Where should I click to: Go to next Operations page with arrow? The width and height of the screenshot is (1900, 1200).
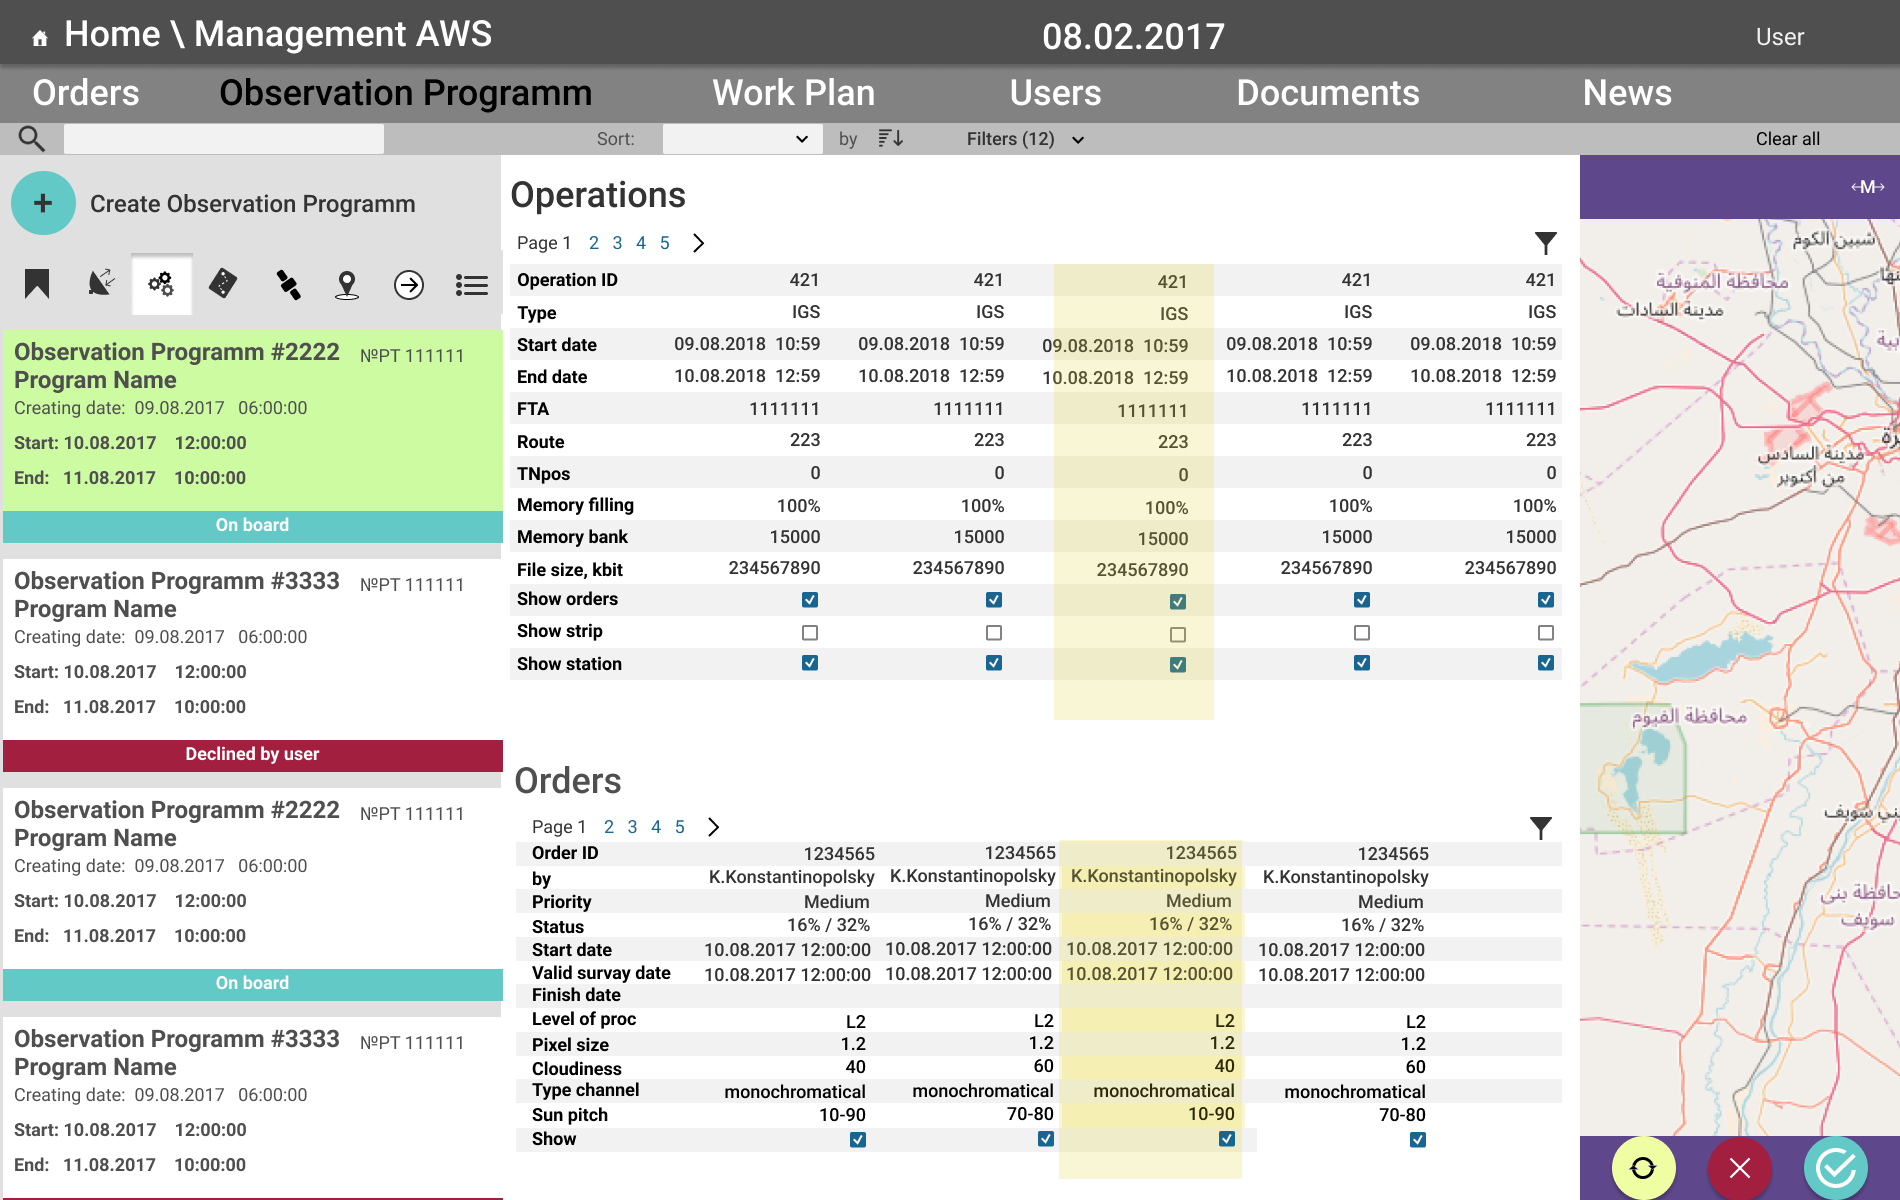(x=699, y=243)
